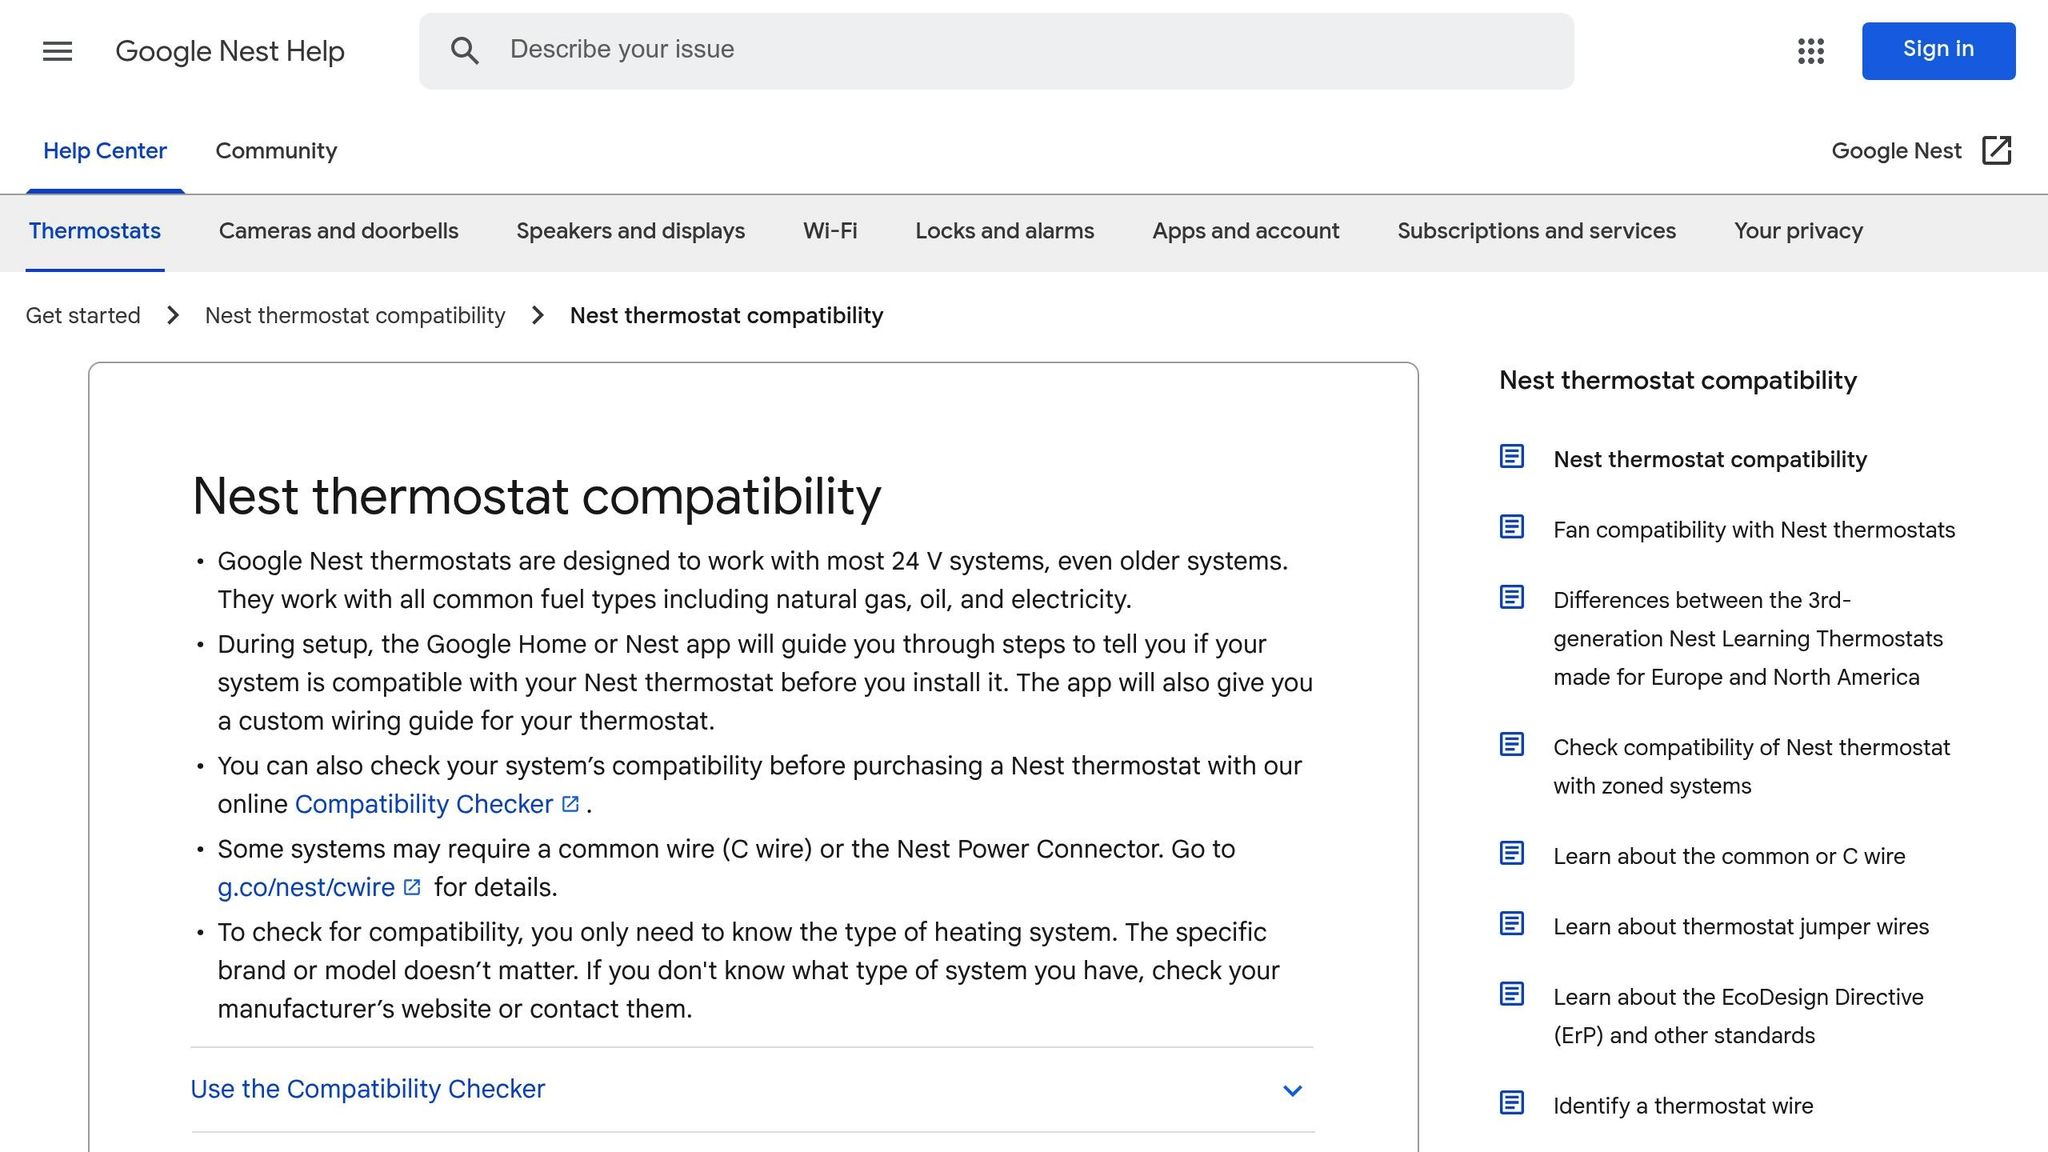Open the Google apps grid
The image size is (2048, 1152).
[1810, 51]
